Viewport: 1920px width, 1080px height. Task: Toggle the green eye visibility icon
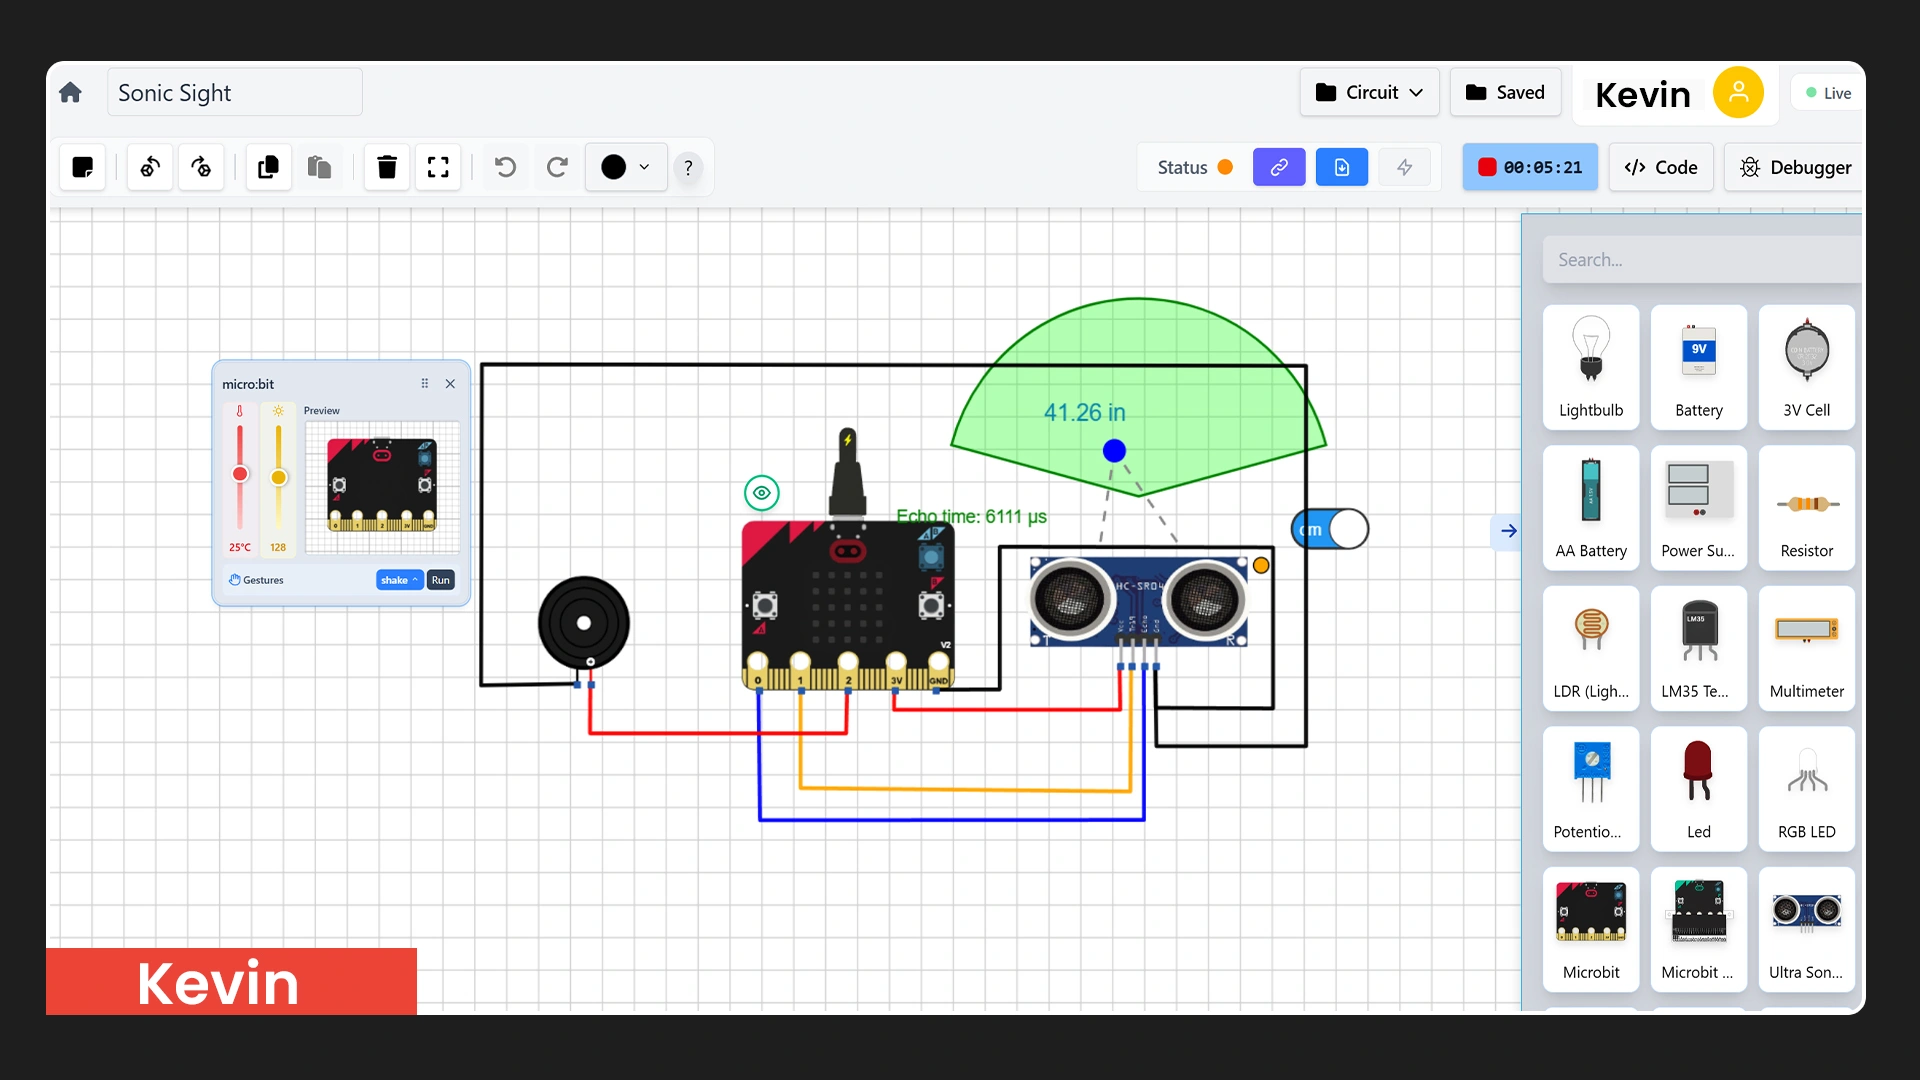[762, 493]
